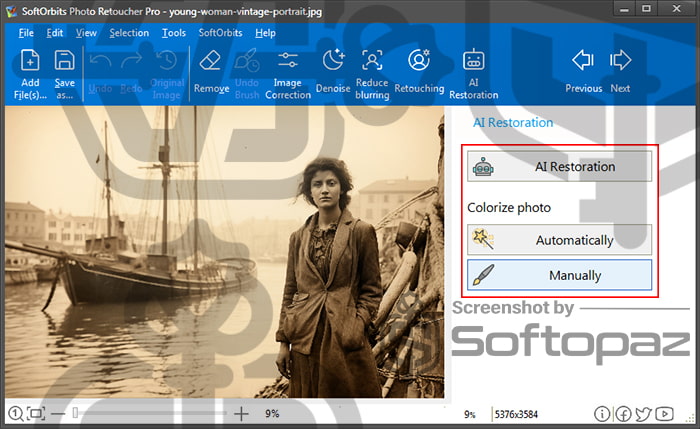Open the Twitter icon in status bar
This screenshot has height=429, width=700.
(x=643, y=414)
